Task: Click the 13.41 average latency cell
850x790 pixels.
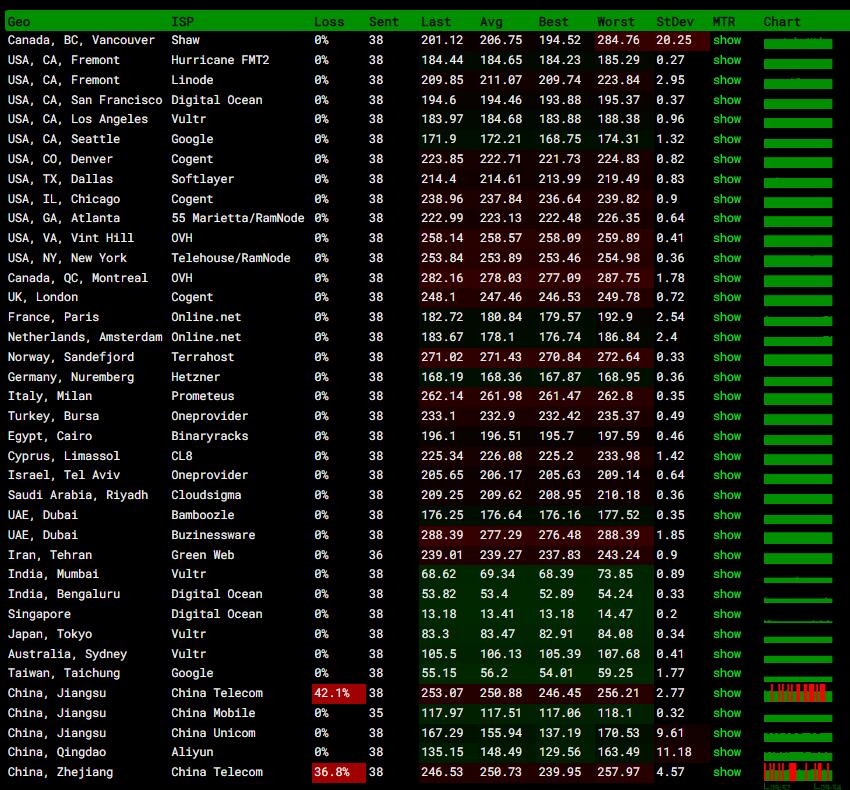Action: pyautogui.click(x=500, y=614)
